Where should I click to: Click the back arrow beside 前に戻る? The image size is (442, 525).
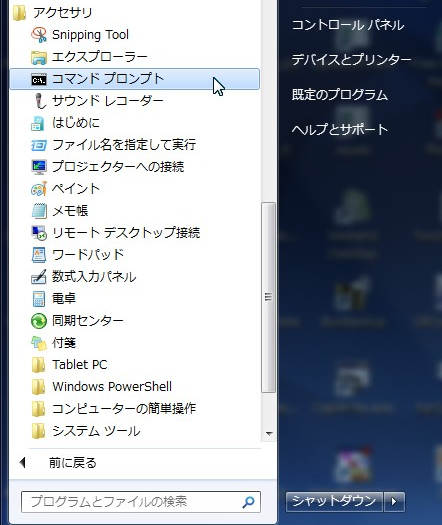click(22, 463)
